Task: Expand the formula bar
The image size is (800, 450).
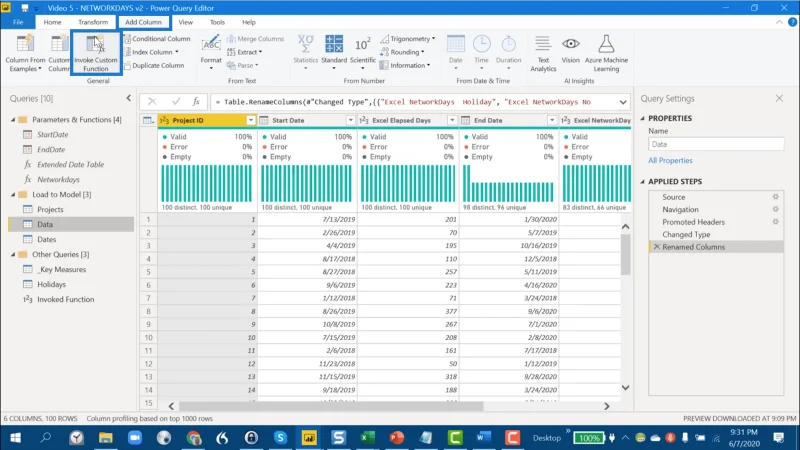Action: 623,102
